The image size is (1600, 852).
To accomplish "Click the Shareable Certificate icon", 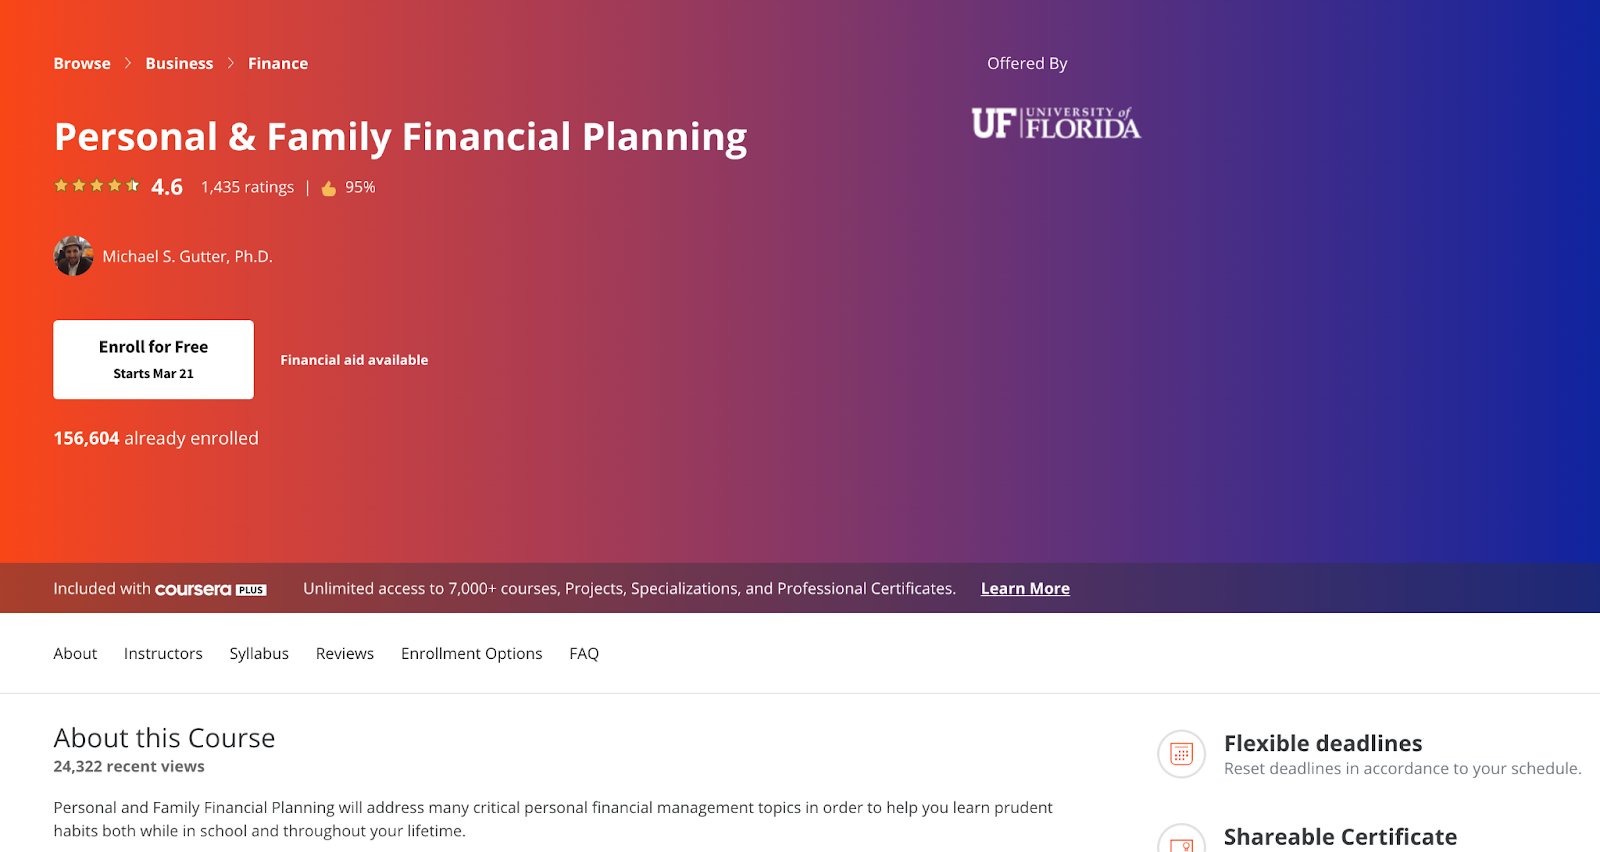I will click(1181, 840).
